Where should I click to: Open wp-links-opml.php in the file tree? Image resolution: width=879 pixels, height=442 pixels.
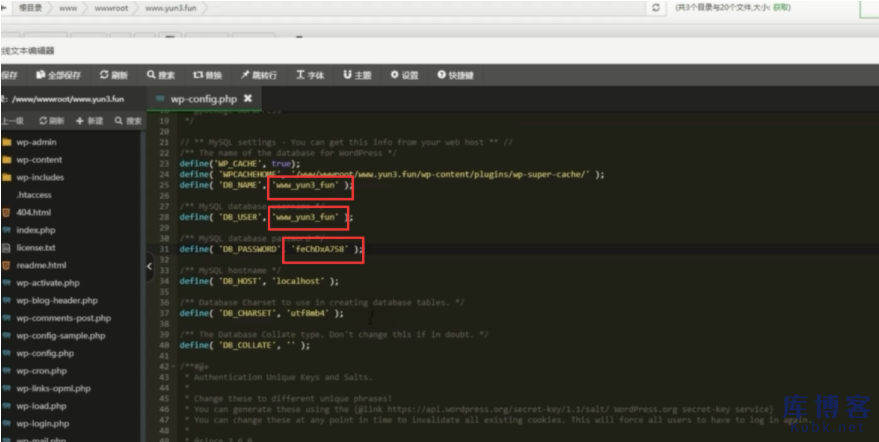pyautogui.click(x=53, y=388)
